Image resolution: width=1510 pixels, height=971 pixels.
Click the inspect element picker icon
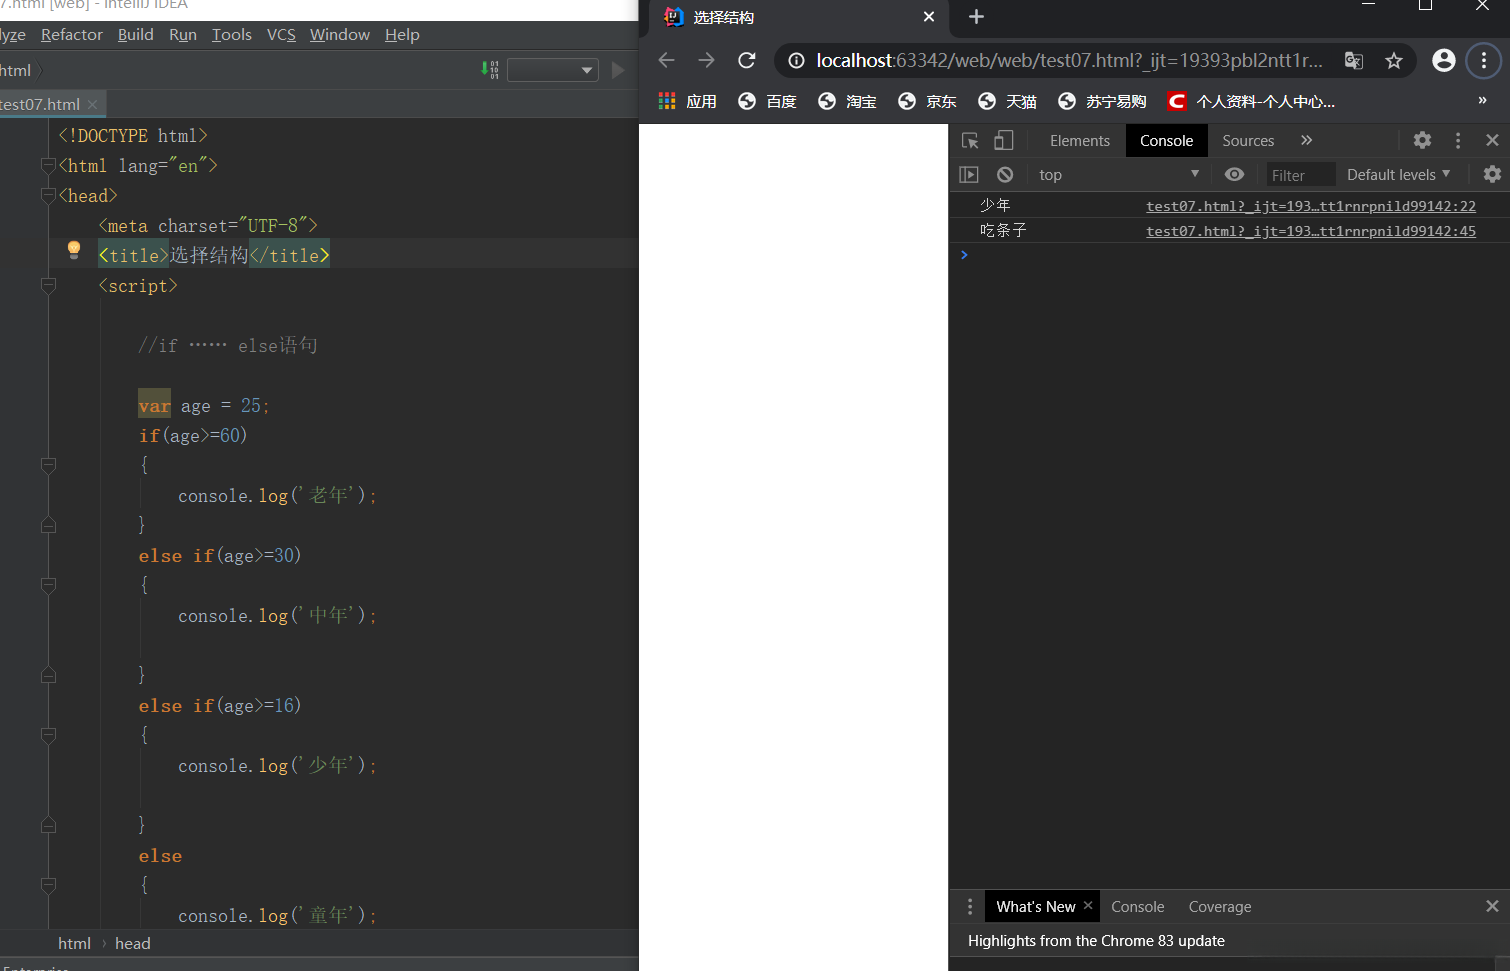[x=969, y=141]
